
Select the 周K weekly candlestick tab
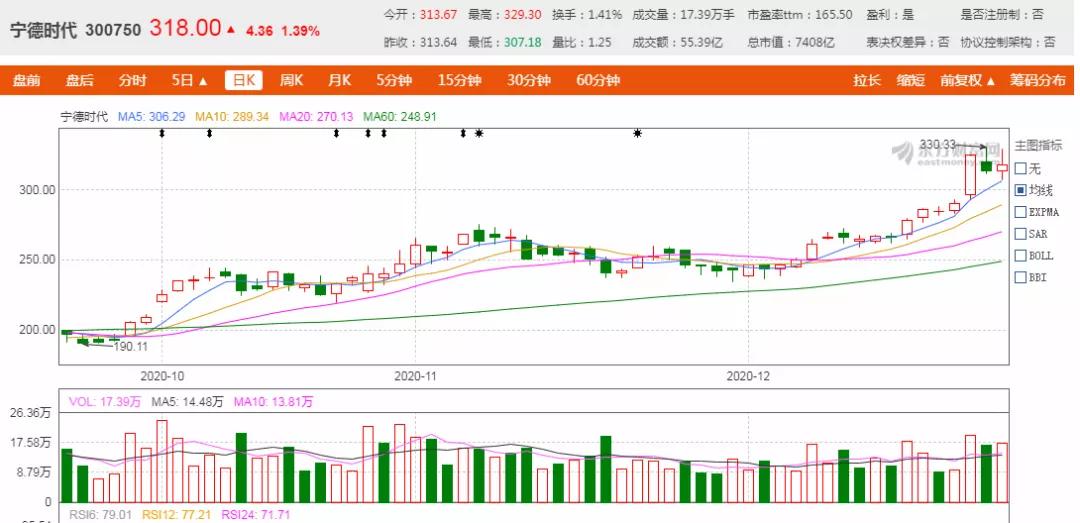[291, 81]
